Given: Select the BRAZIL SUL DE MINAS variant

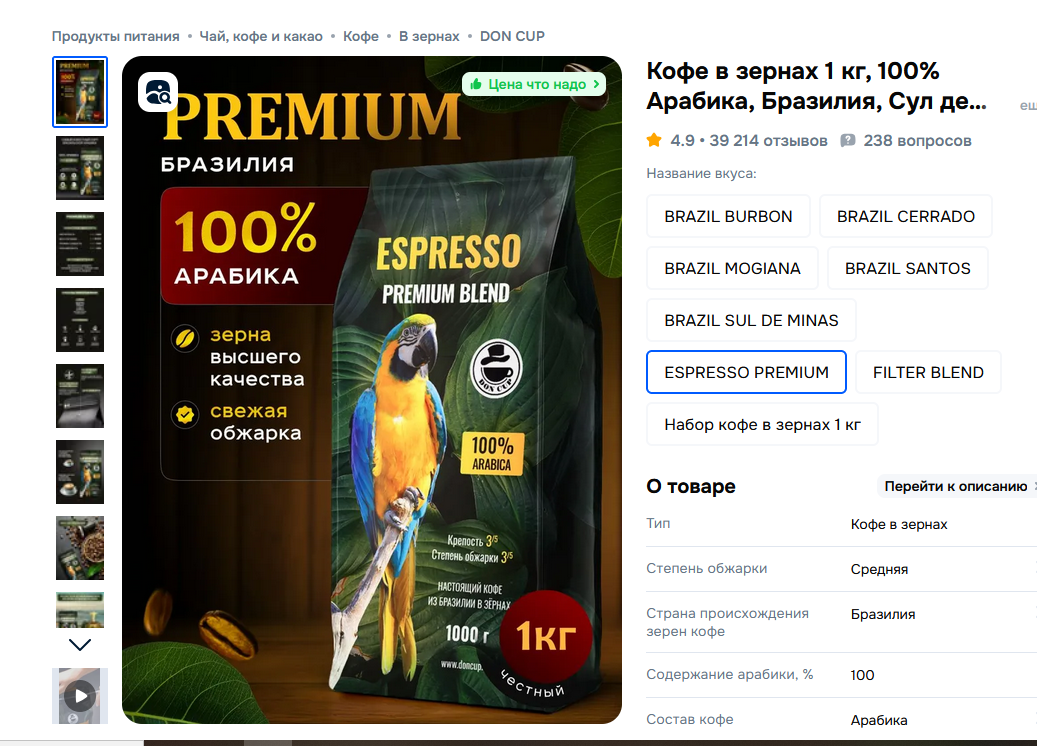Looking at the screenshot, I should pos(751,320).
